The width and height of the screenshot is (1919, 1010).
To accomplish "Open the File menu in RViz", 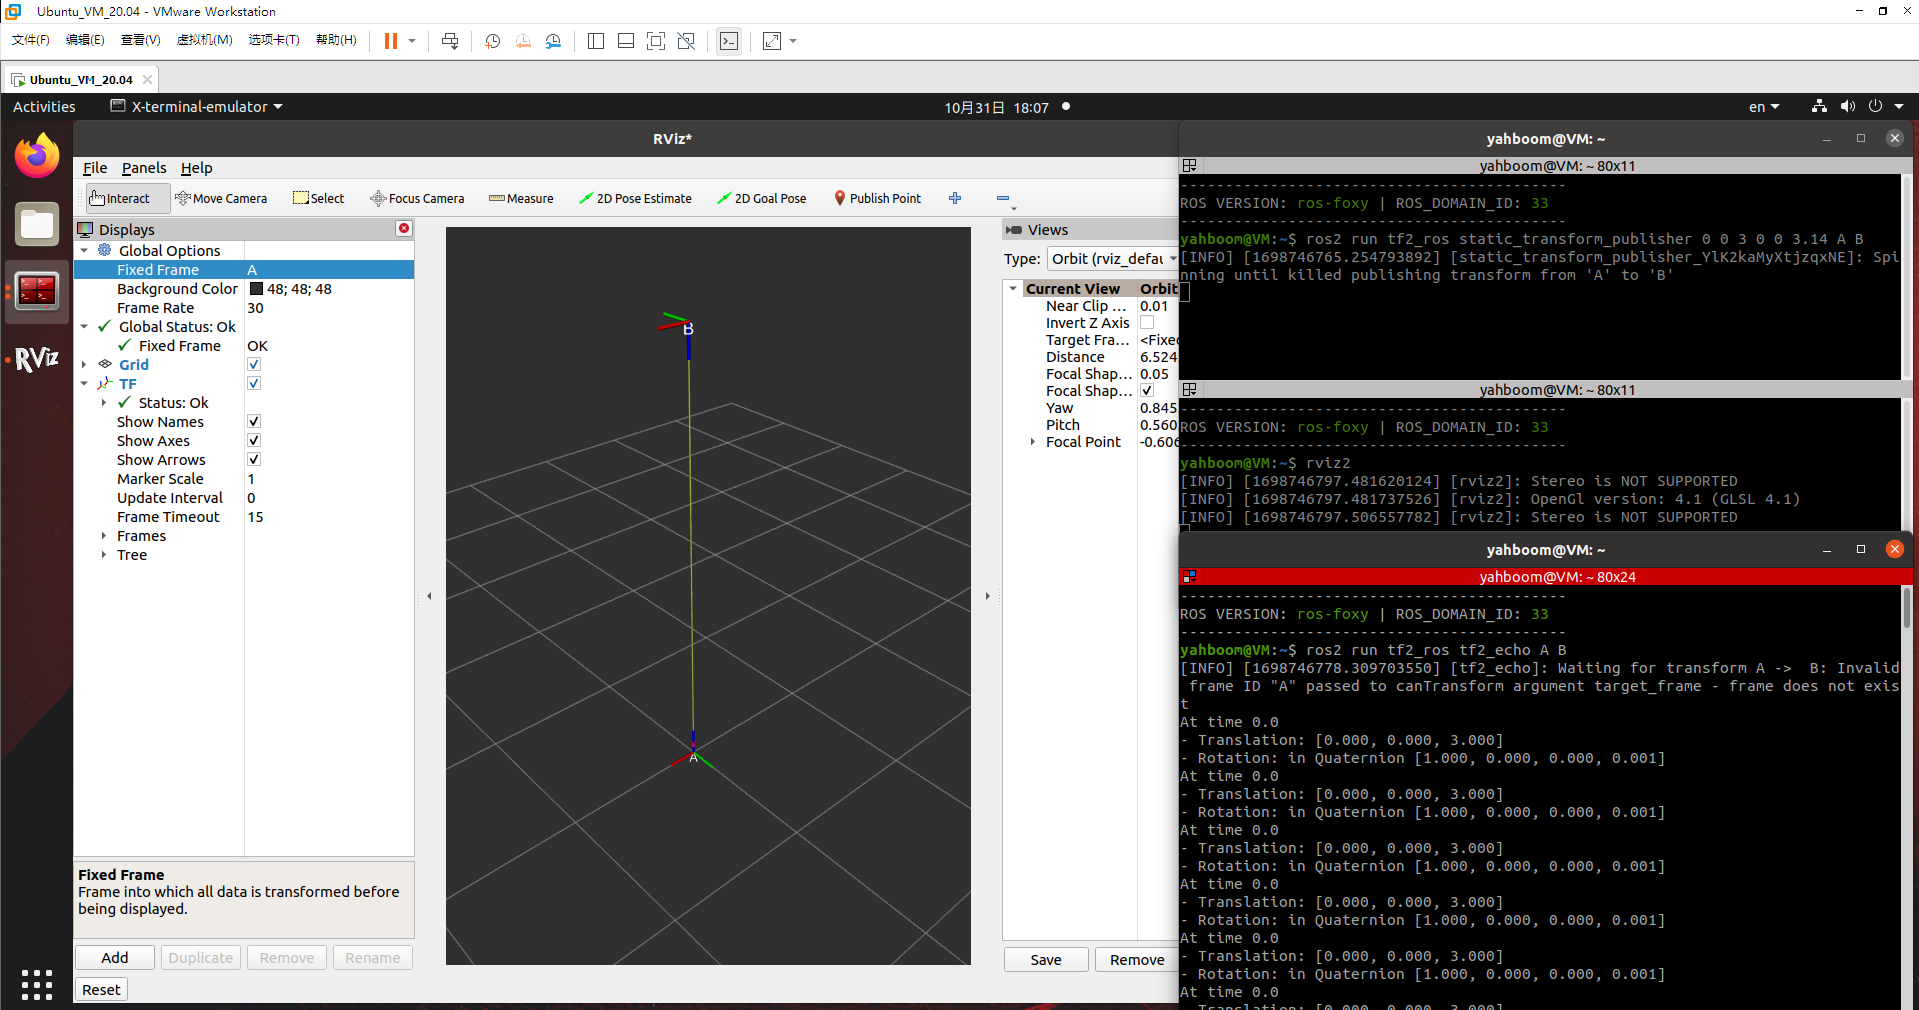I will 95,168.
